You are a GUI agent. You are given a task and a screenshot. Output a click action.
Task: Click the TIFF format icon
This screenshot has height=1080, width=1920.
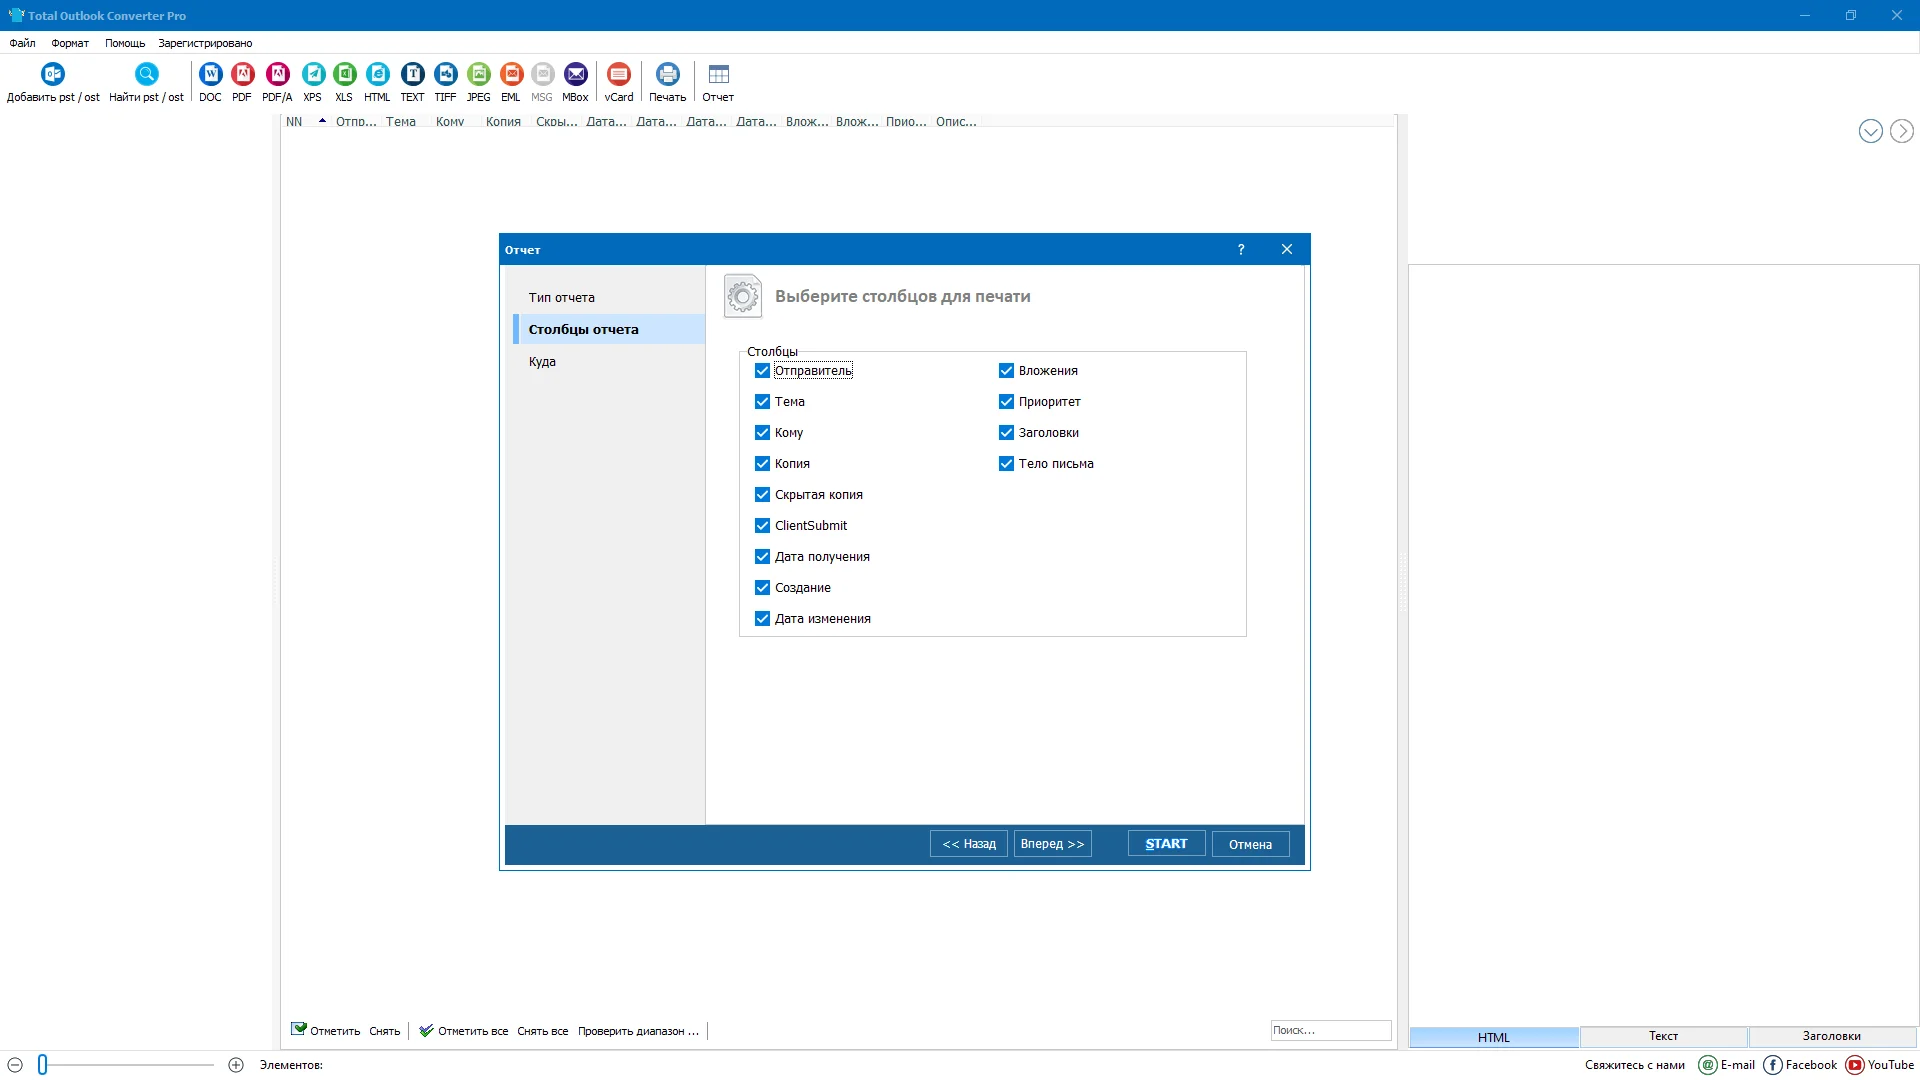click(445, 74)
